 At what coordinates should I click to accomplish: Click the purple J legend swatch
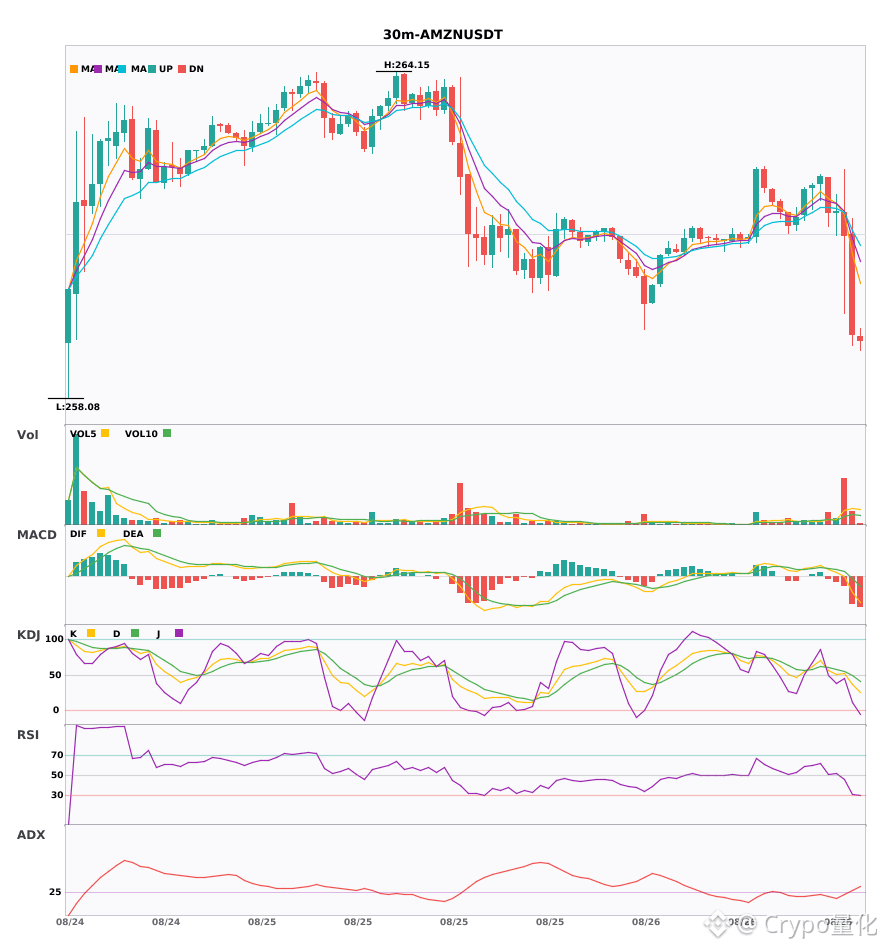179,633
